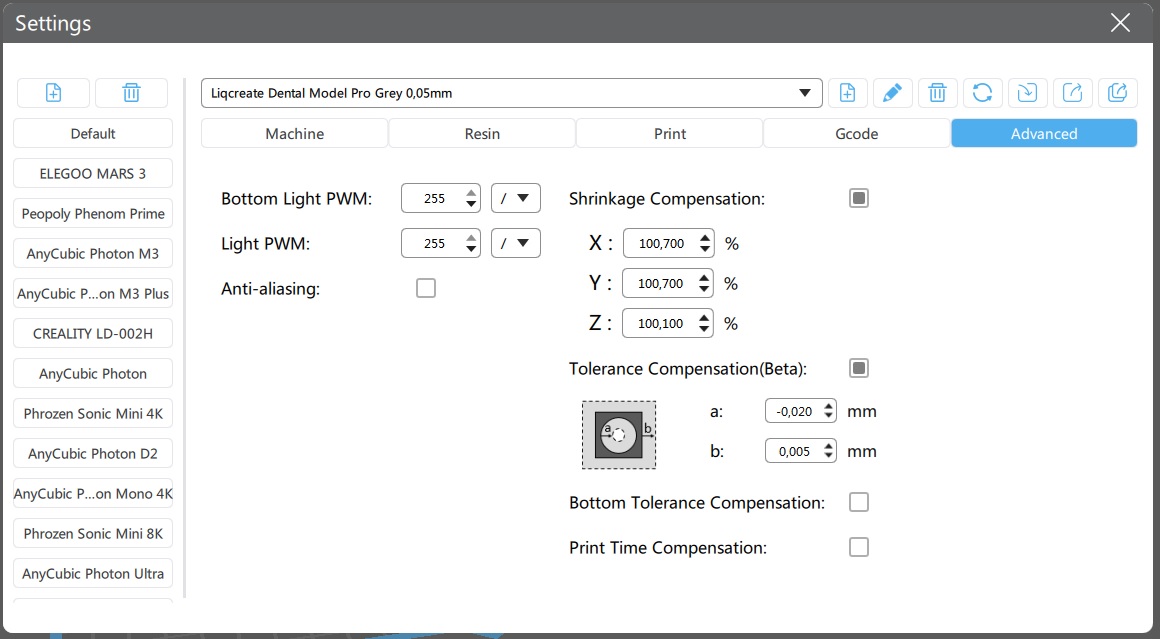Enable the Anti-aliasing checkbox
Screen dimensions: 1160x639
(426, 289)
